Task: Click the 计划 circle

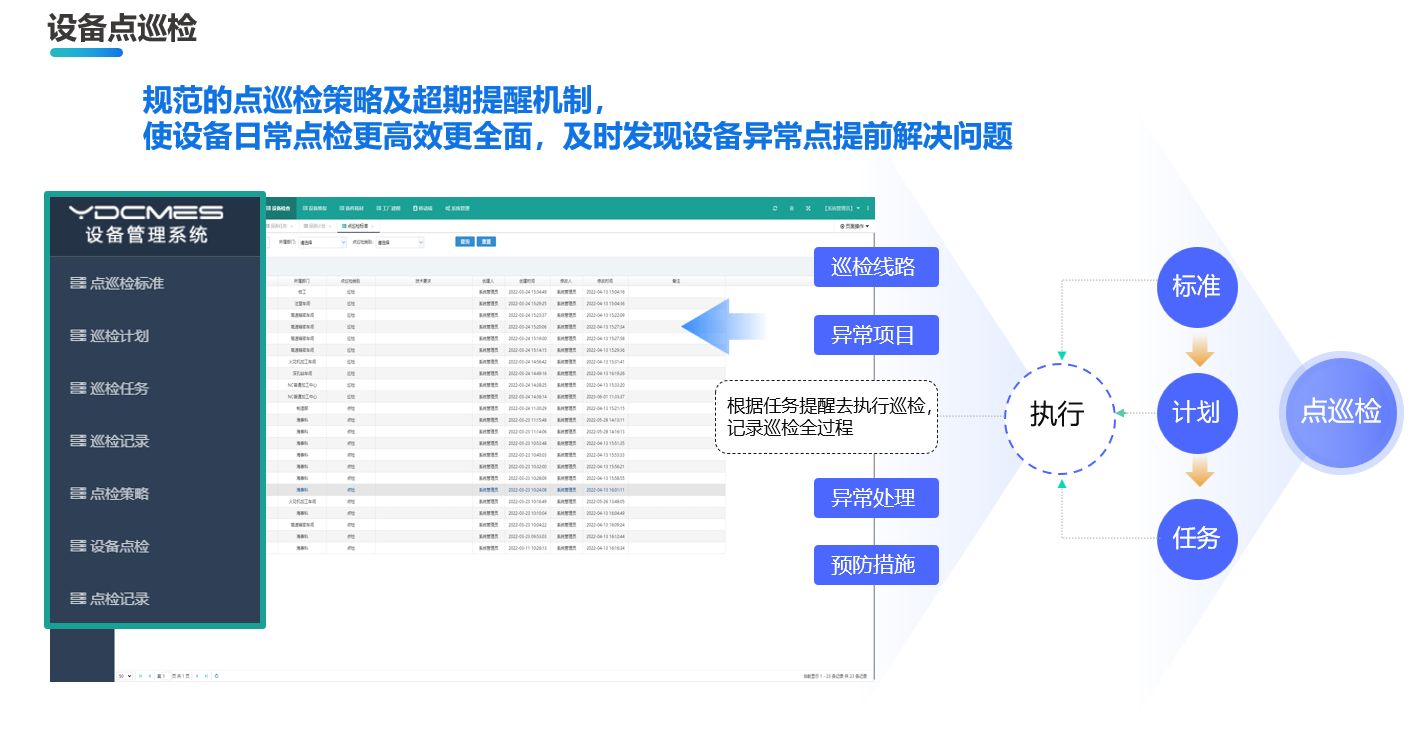Action: (1197, 412)
